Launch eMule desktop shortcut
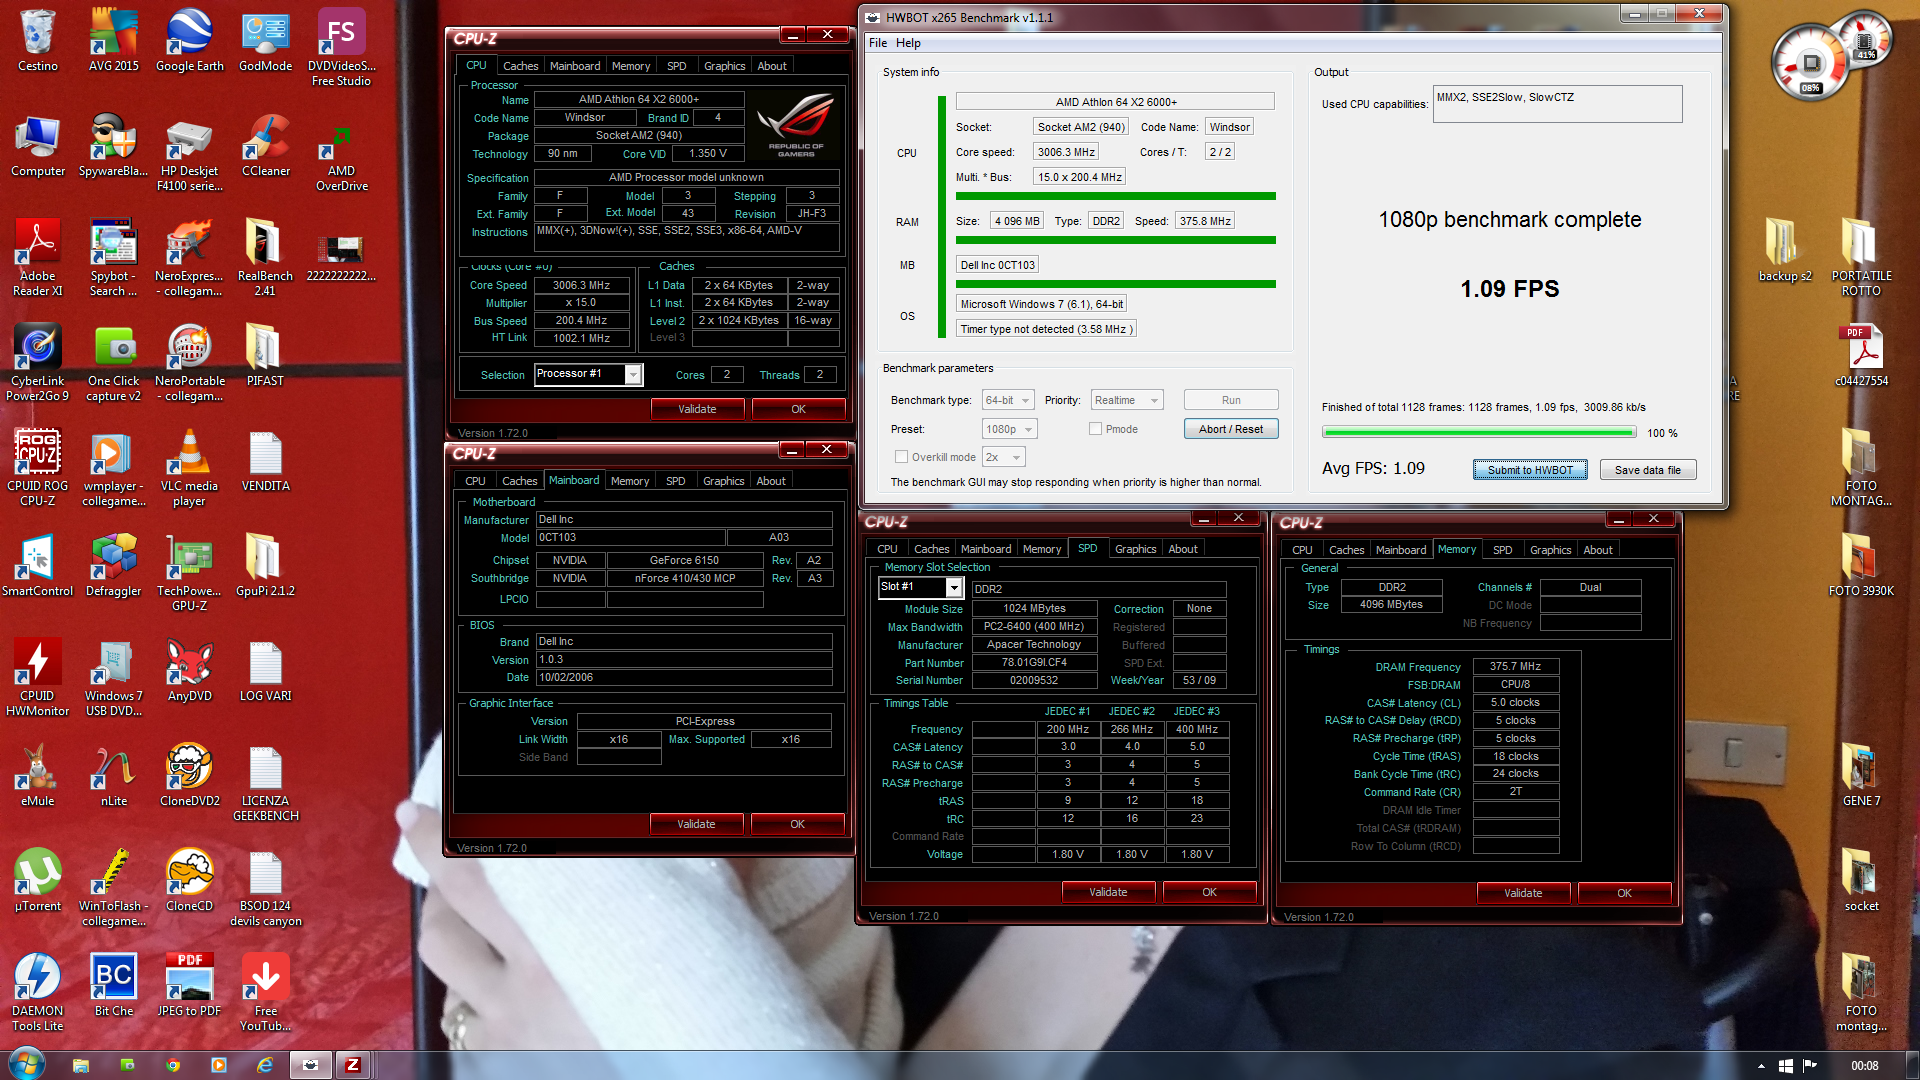This screenshot has width=1920, height=1080. pyautogui.click(x=37, y=776)
